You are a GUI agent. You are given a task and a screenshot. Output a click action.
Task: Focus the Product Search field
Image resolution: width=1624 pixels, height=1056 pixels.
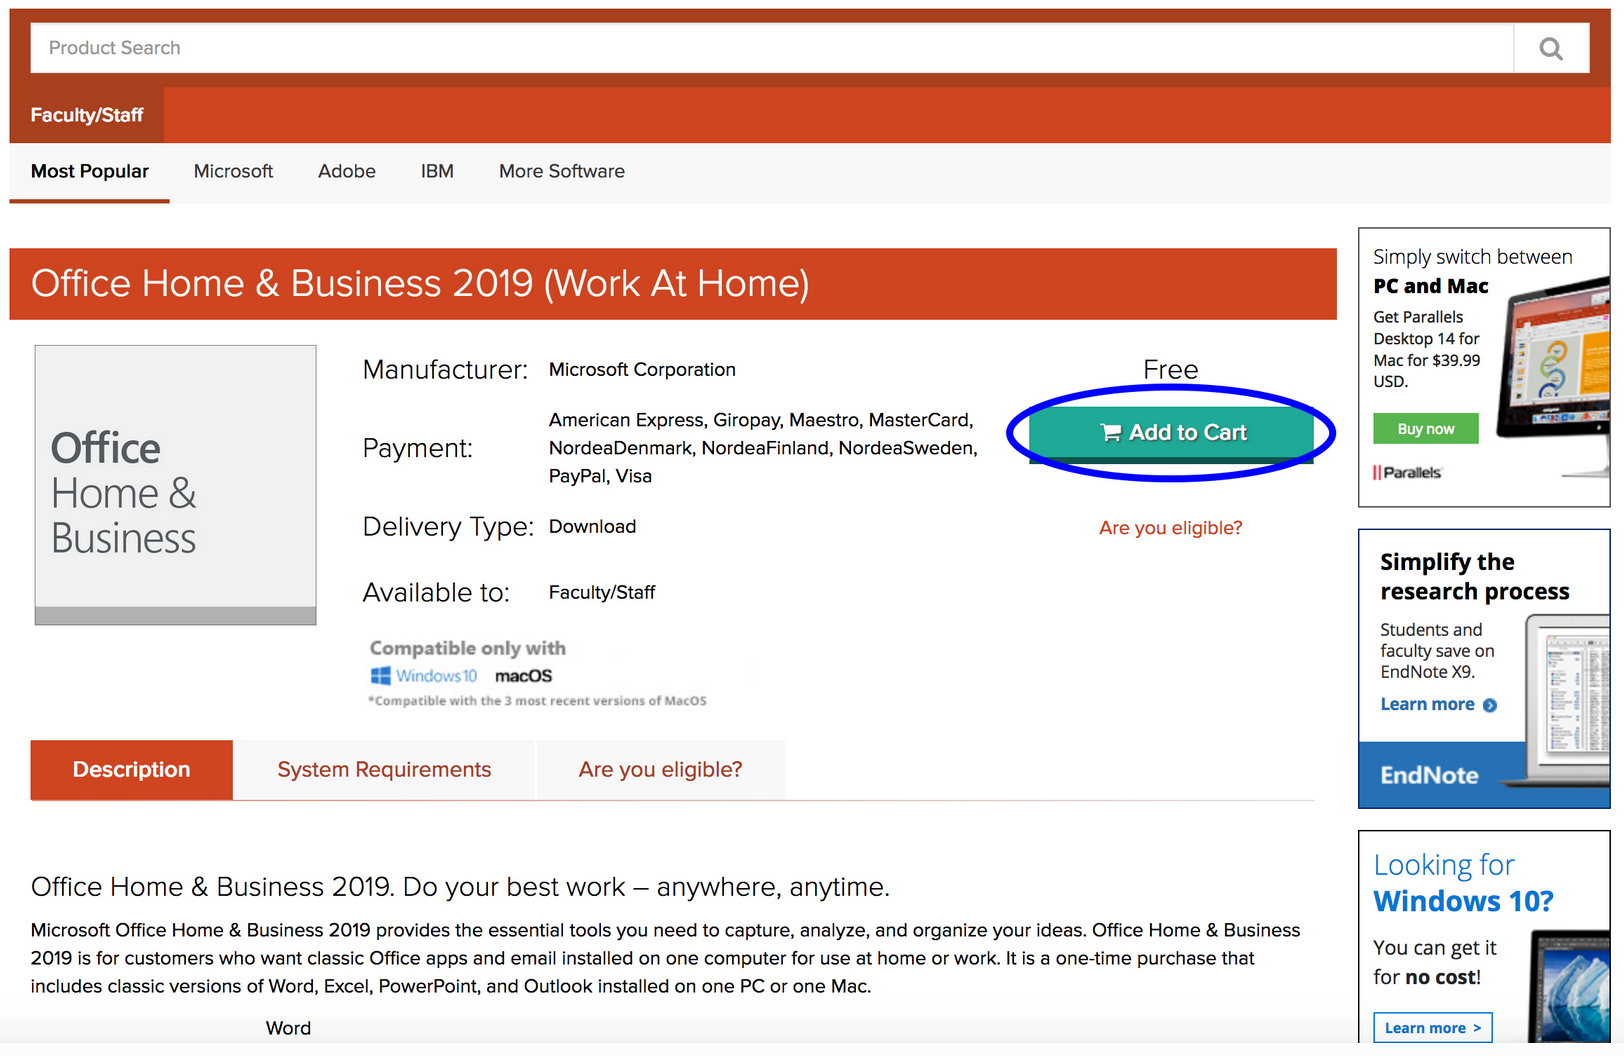(772, 48)
